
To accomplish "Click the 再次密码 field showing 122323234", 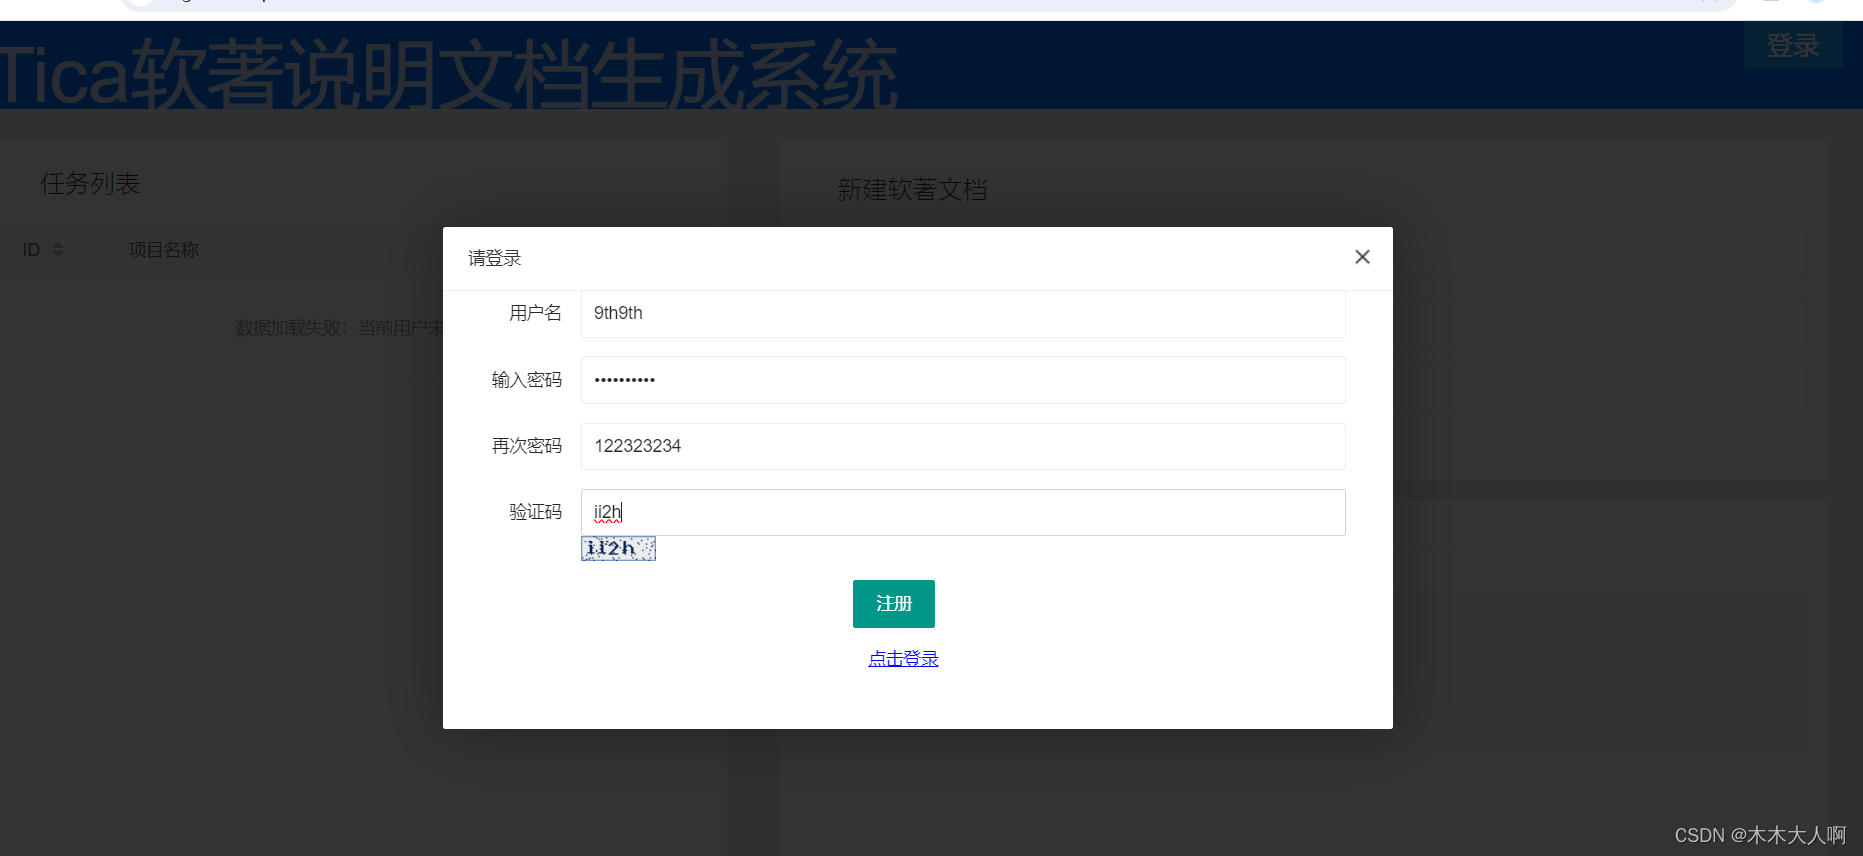I will (x=963, y=446).
